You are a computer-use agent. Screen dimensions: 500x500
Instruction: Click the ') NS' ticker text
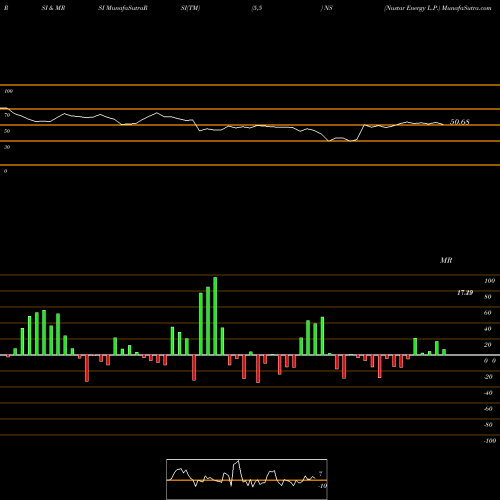327,8
